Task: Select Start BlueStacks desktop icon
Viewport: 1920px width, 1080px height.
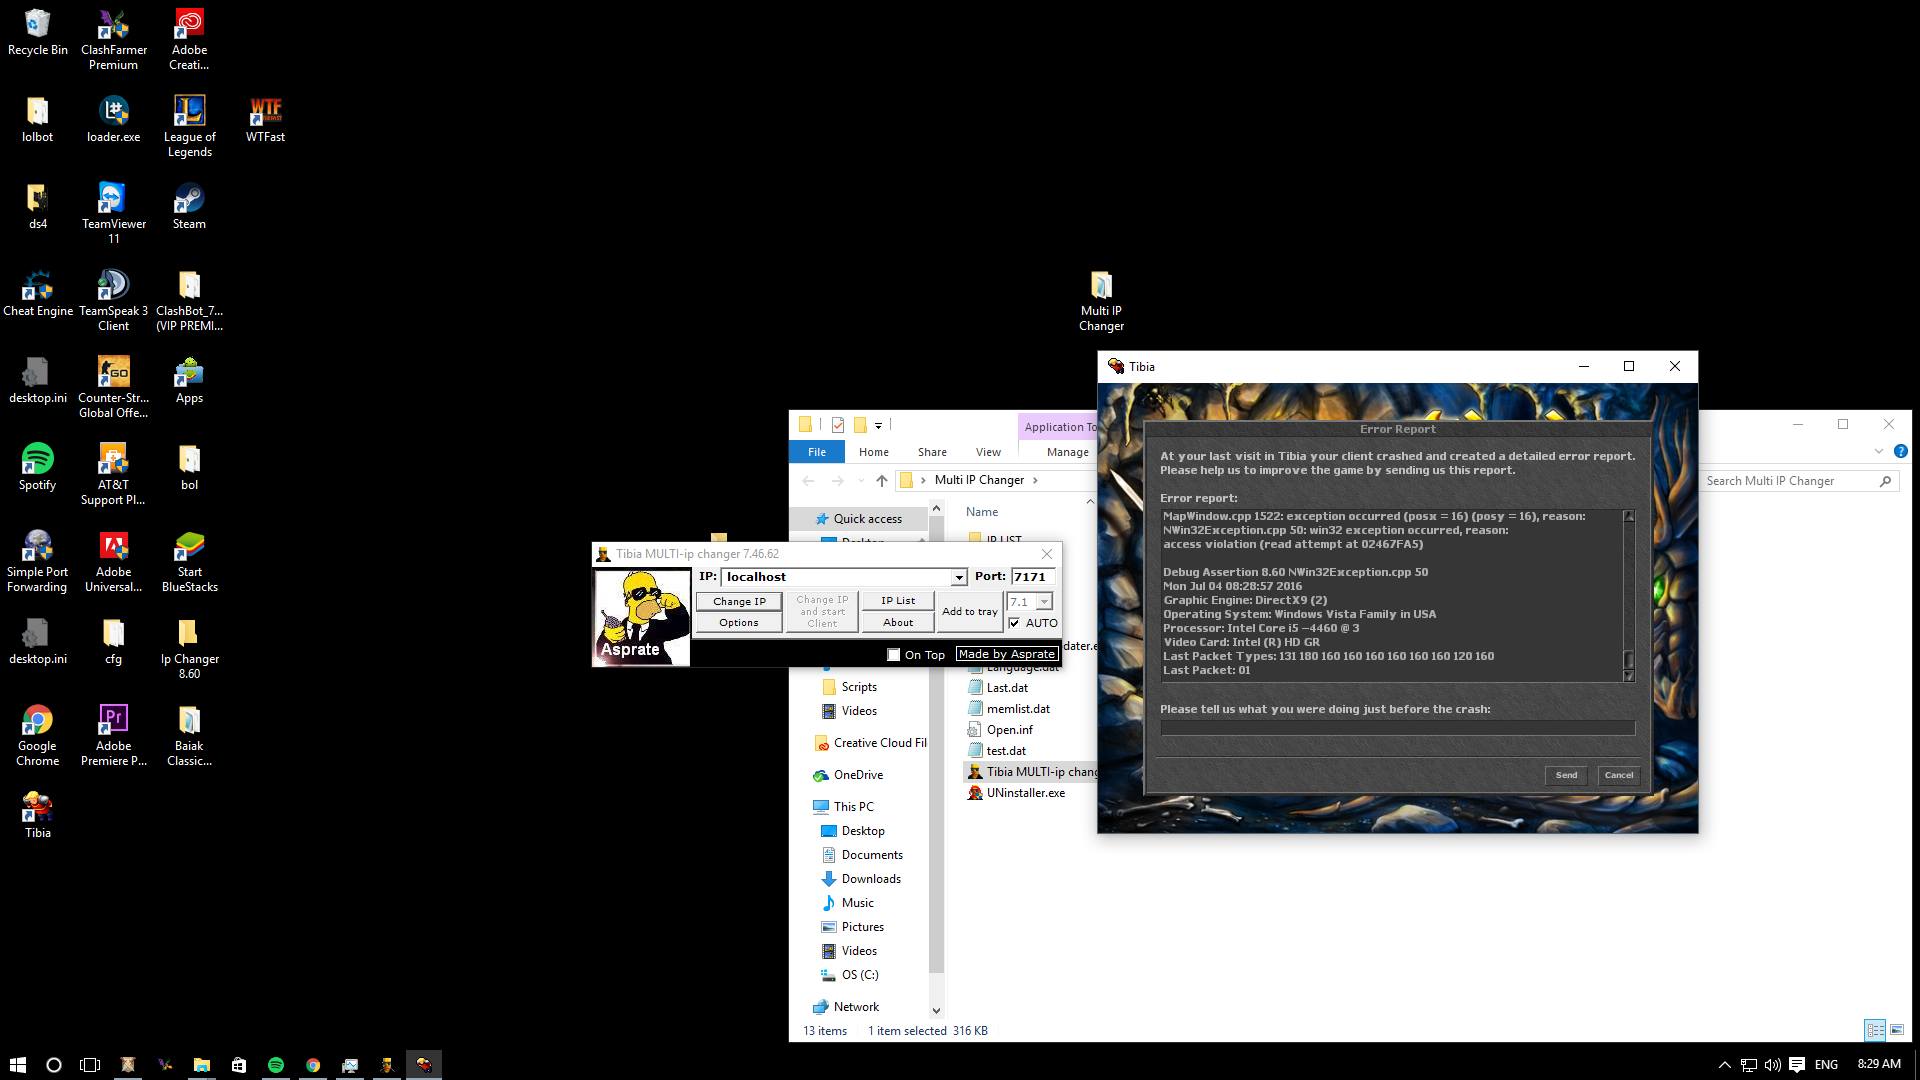Action: click(189, 562)
